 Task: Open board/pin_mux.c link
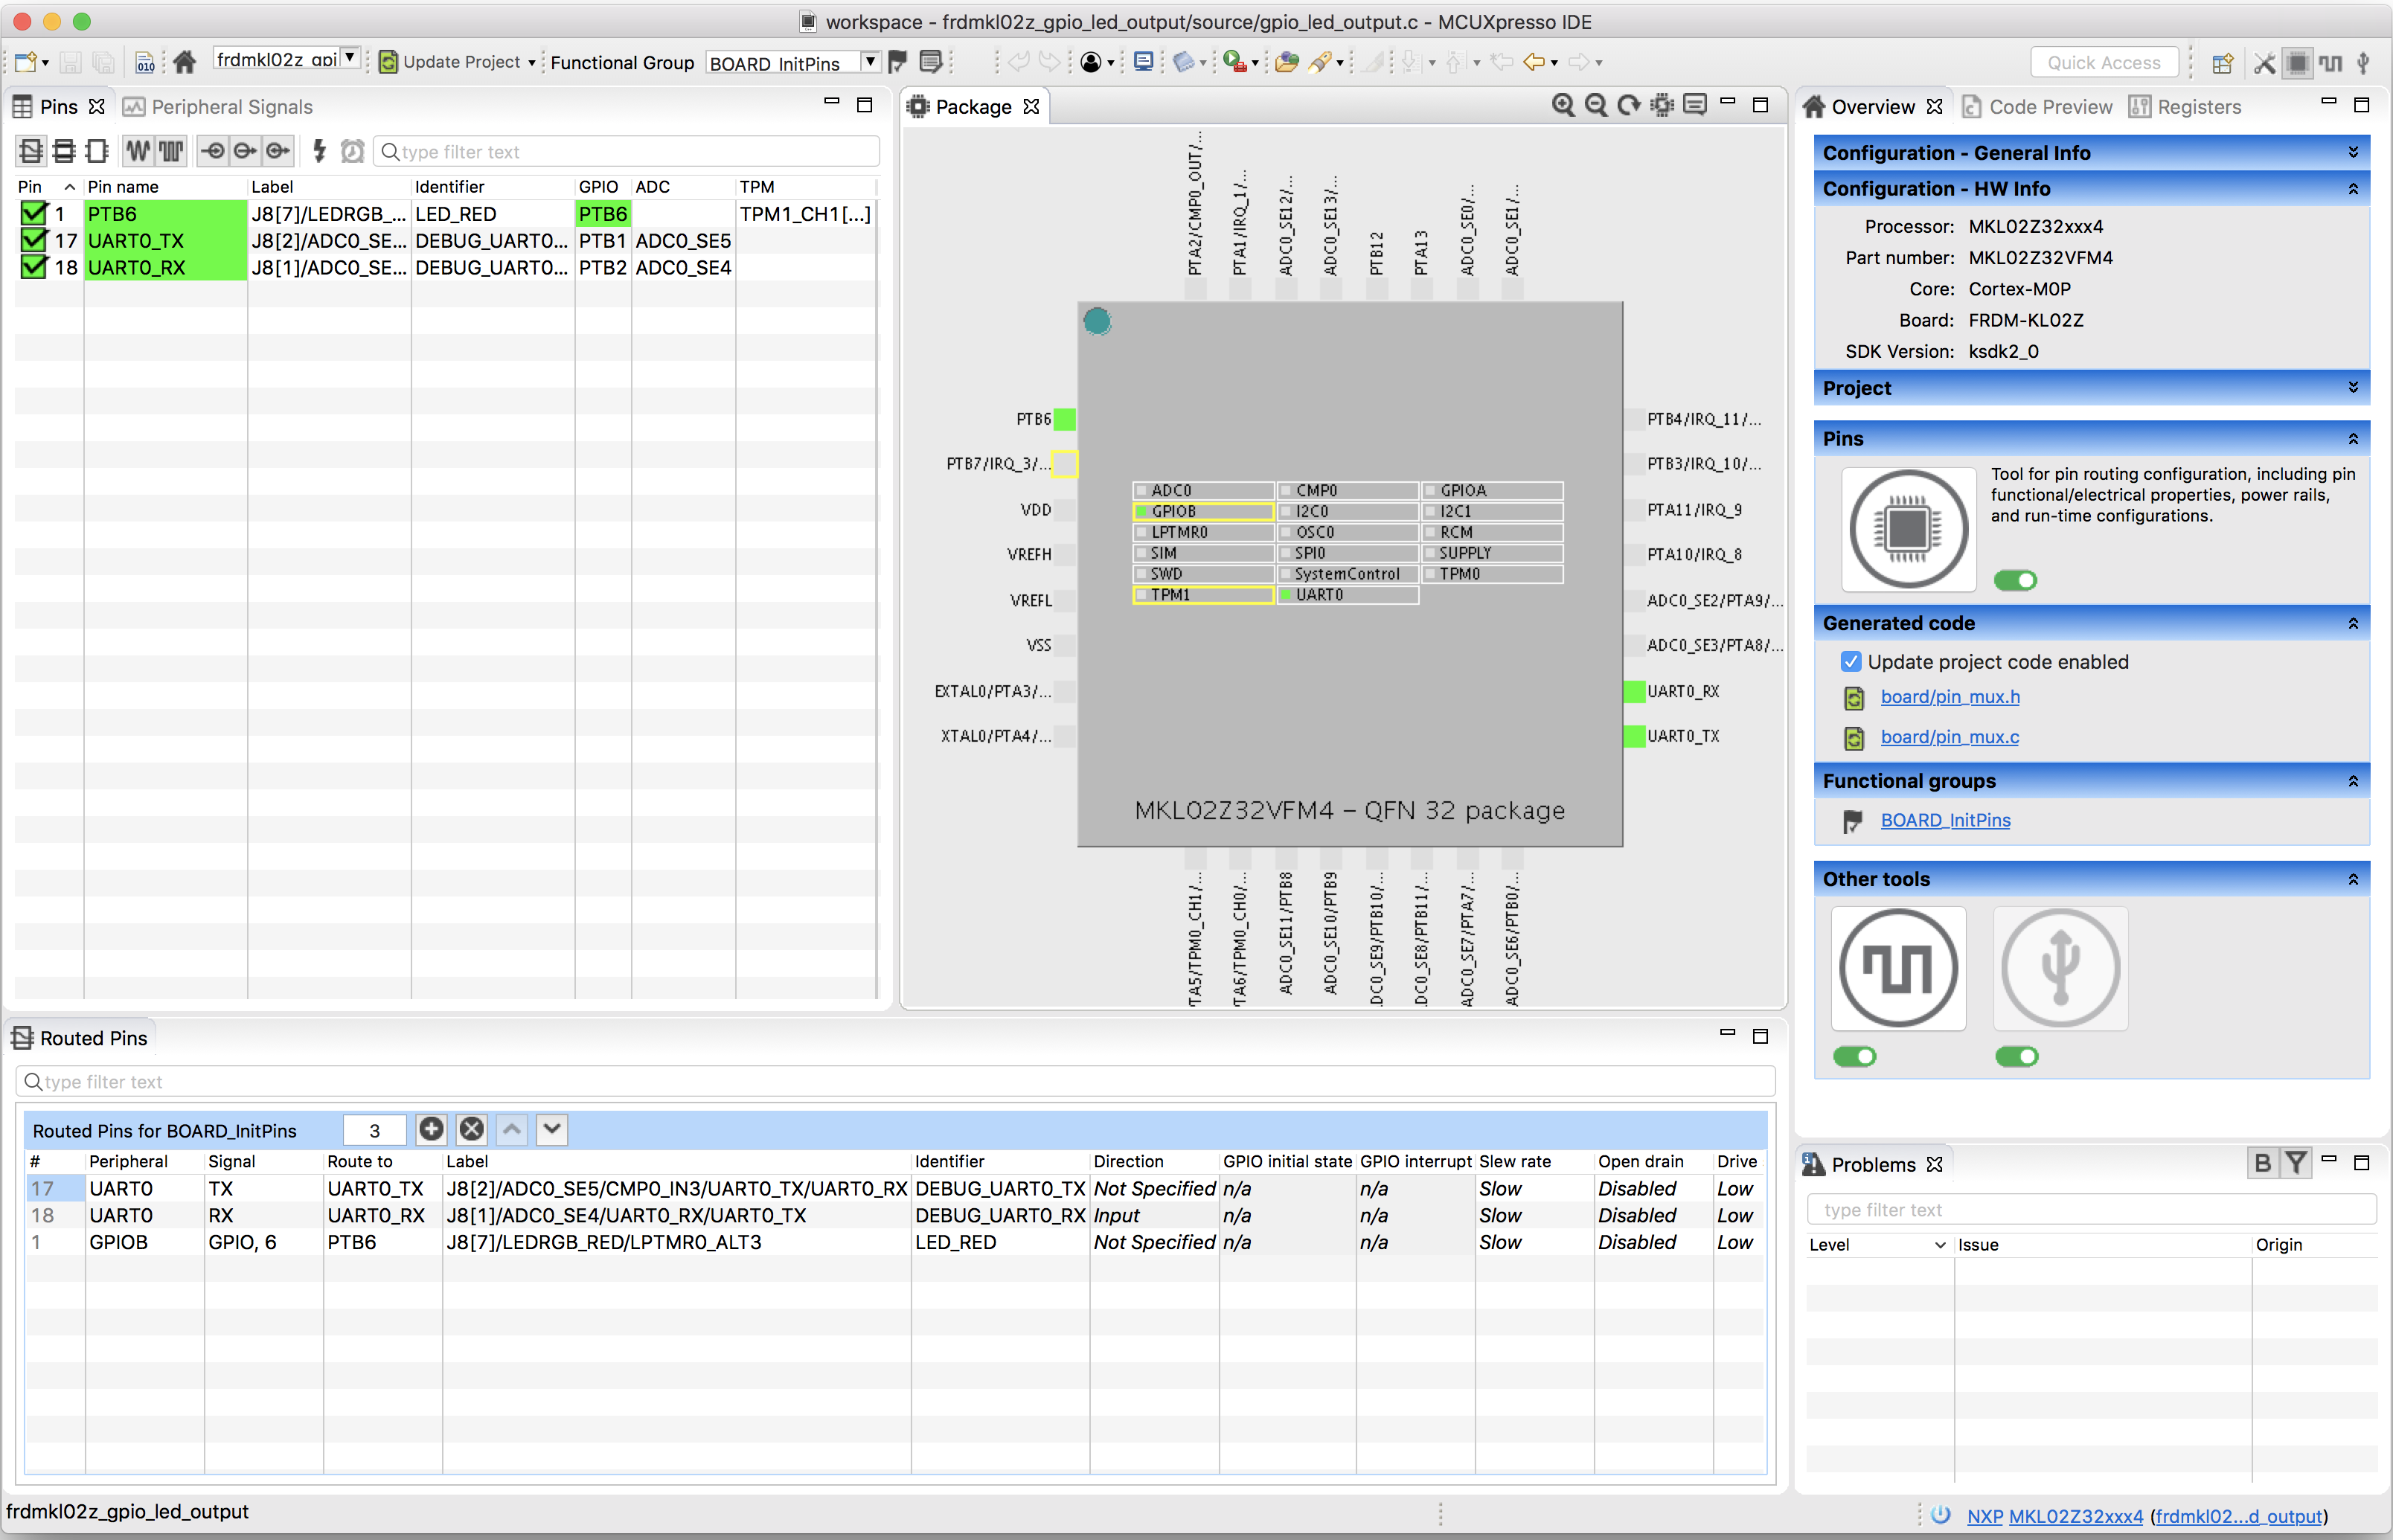point(1949,737)
